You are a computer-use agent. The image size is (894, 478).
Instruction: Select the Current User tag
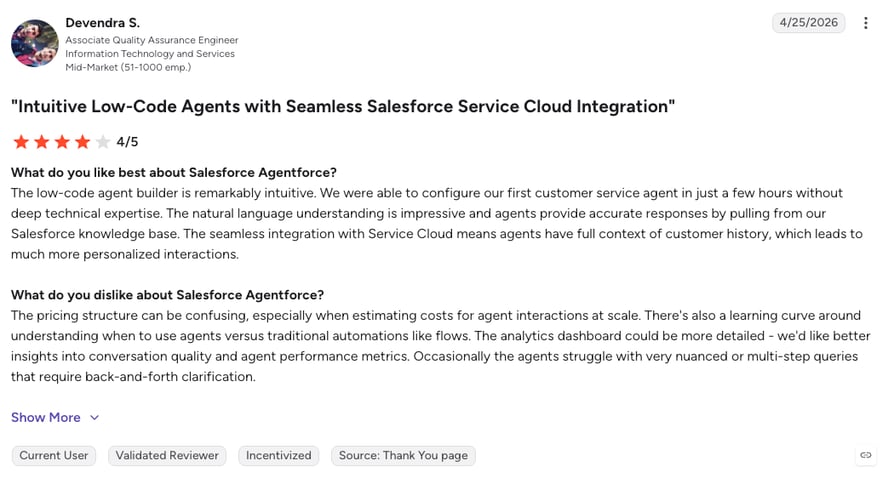tap(54, 455)
